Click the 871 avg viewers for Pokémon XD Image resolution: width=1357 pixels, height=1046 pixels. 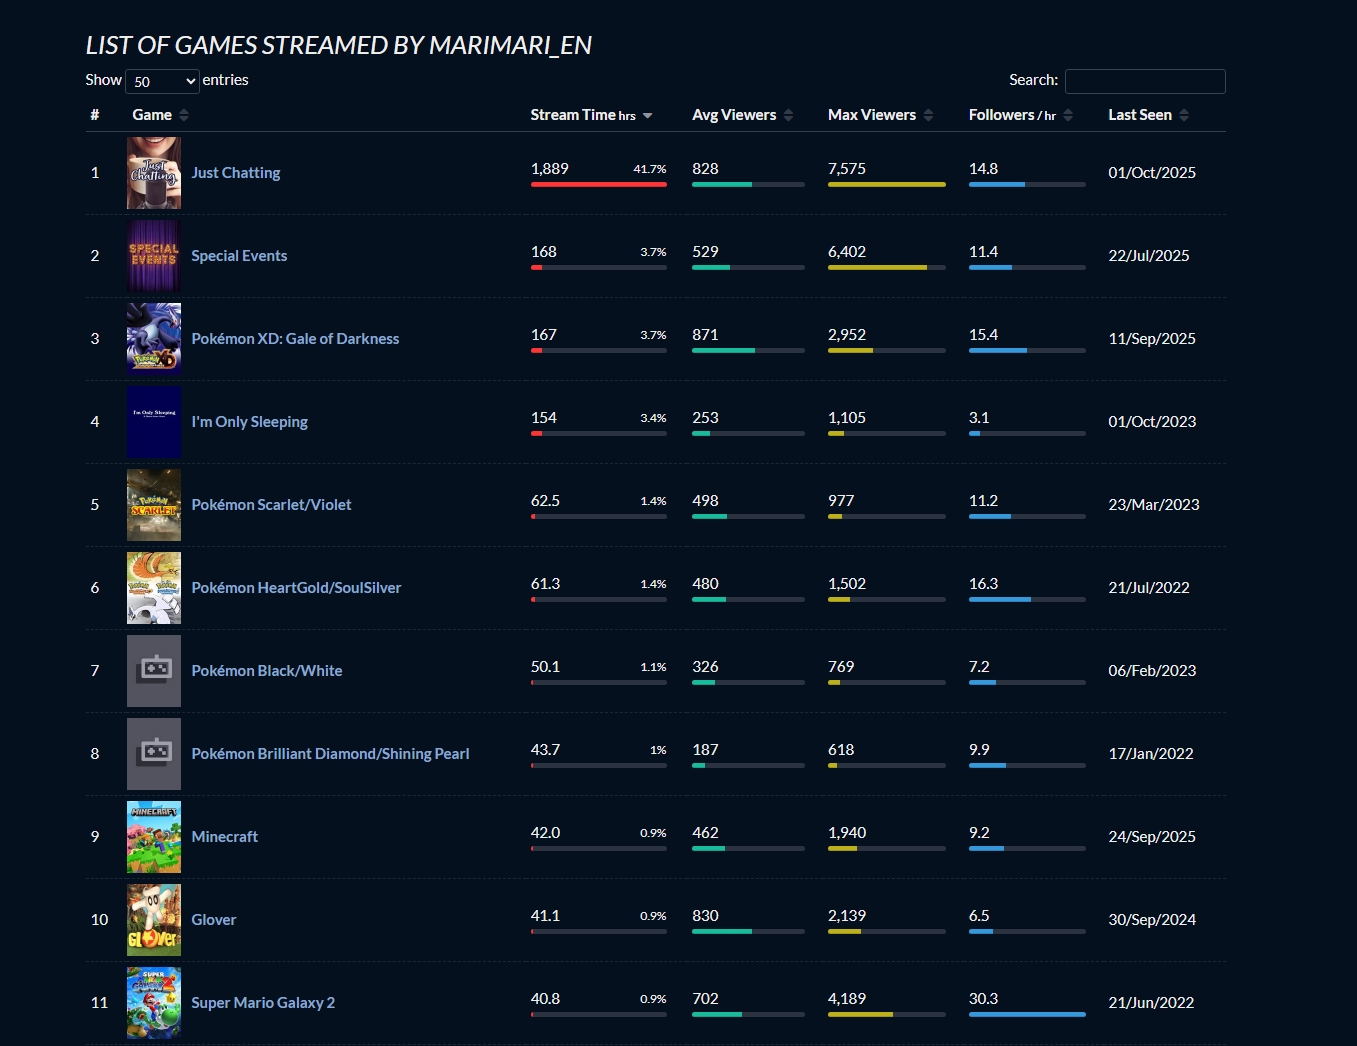pyautogui.click(x=705, y=335)
